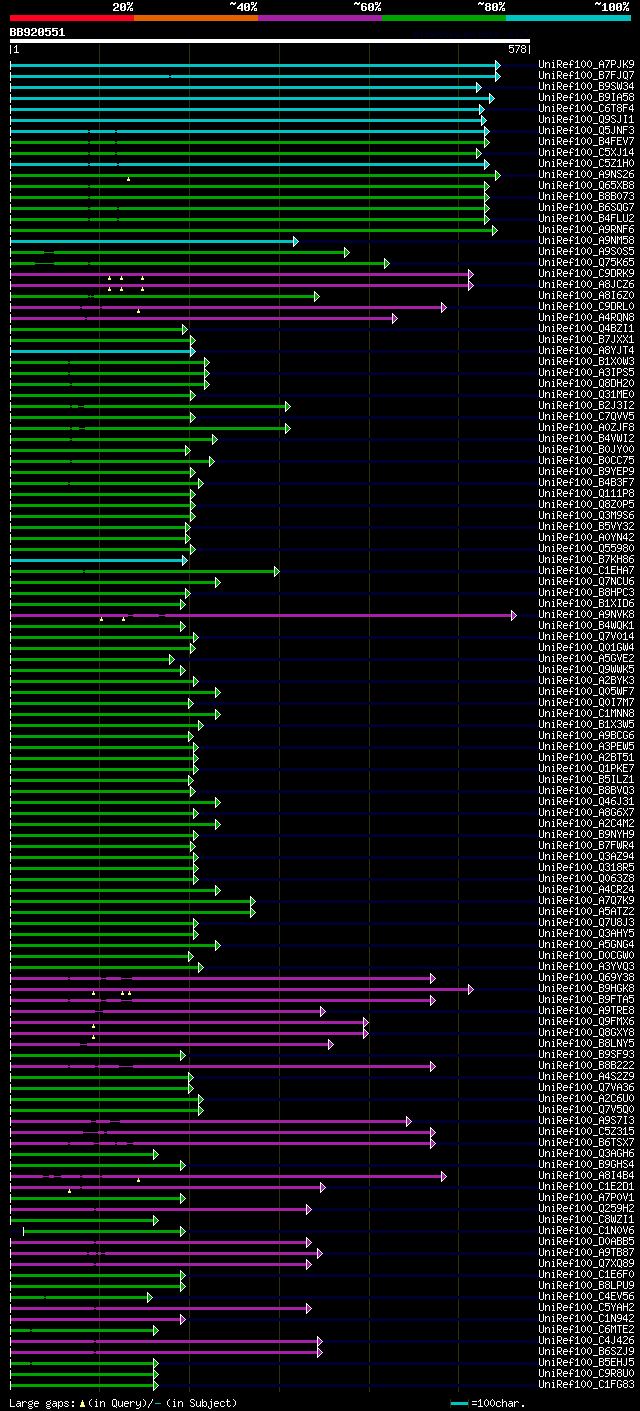
Task: Select the UniRef100_A8JCZ6 label
Action: pyautogui.click(x=586, y=285)
